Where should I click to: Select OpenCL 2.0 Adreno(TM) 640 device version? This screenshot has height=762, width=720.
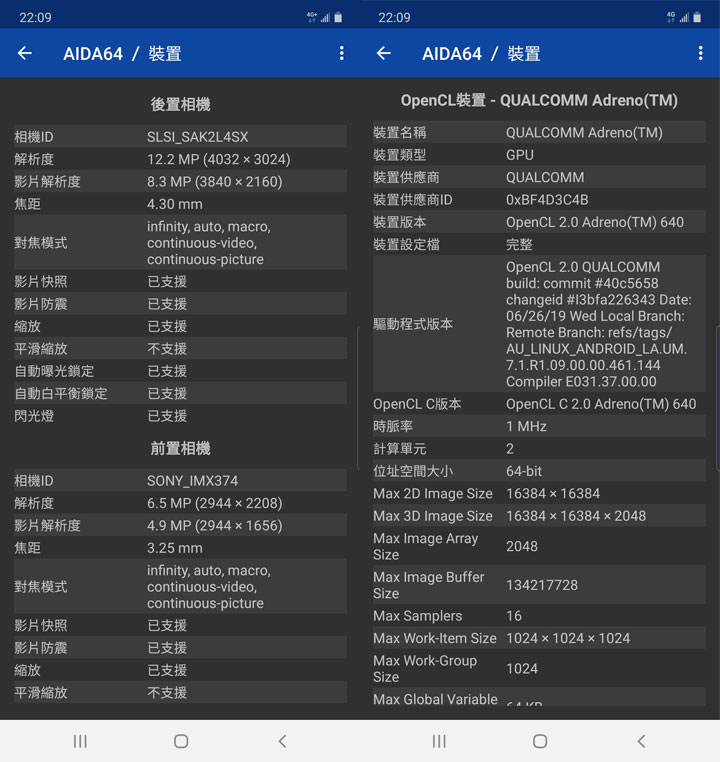click(x=595, y=222)
